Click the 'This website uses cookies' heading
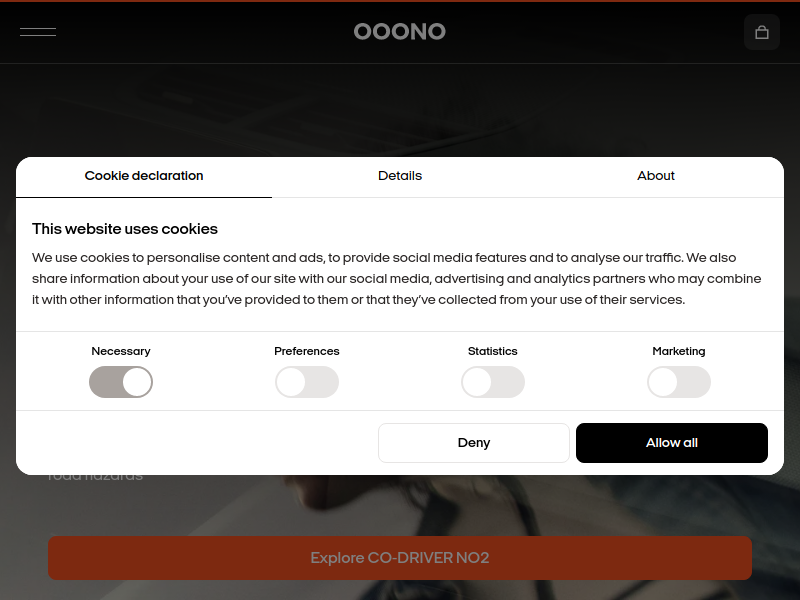800x600 pixels. point(125,229)
